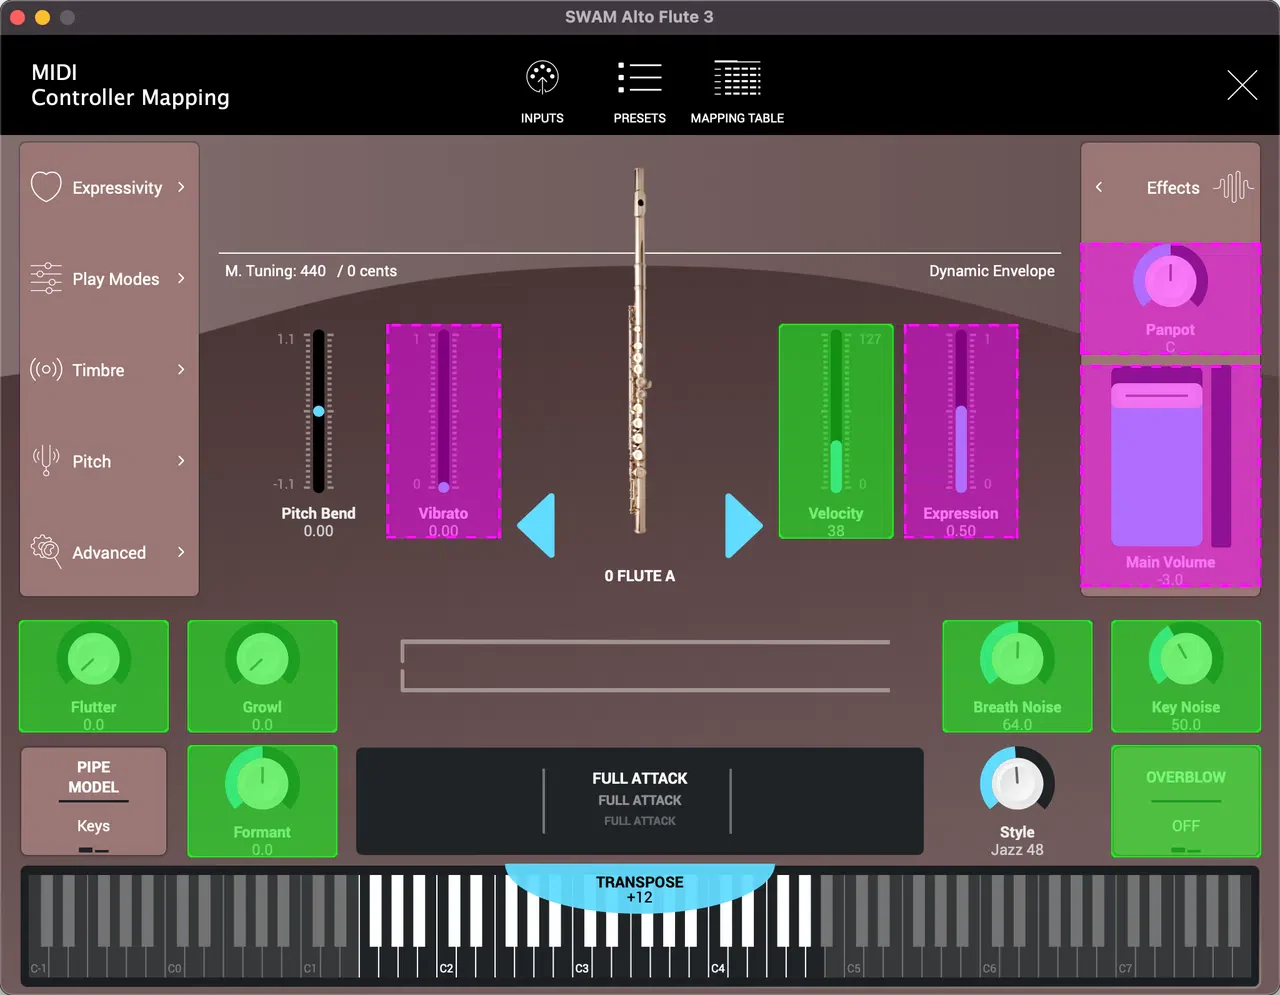Image resolution: width=1280 pixels, height=995 pixels.
Task: Open the Play Modes menu item
Action: tap(109, 279)
